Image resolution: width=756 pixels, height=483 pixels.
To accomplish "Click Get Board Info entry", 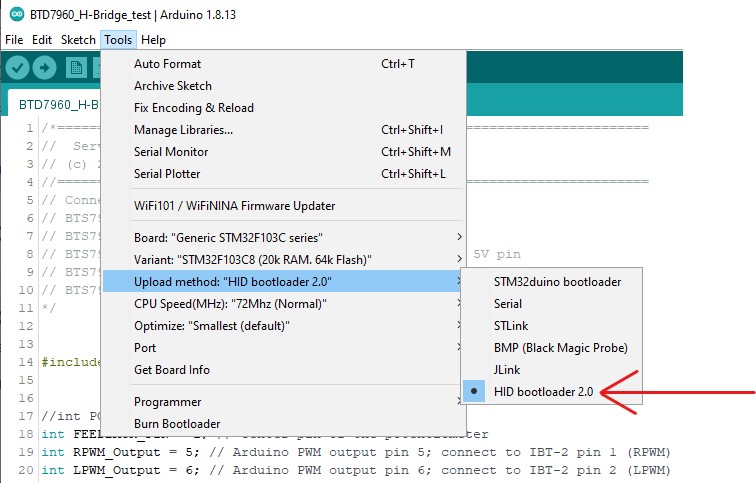I will tap(284, 370).
